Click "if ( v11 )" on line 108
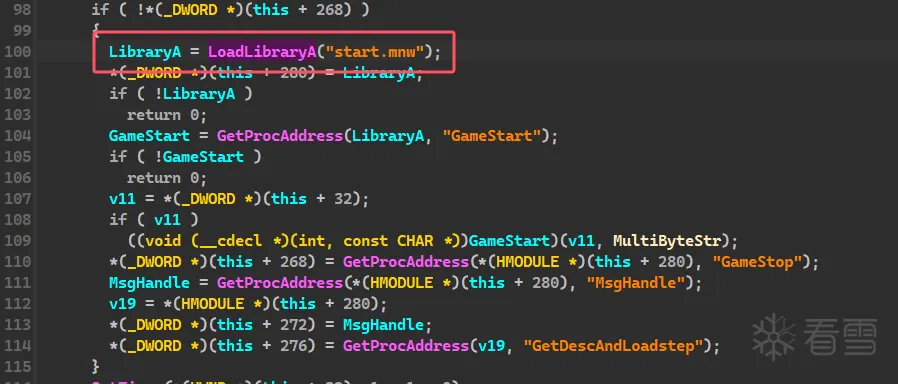Viewport: 898px width, 384px height. click(x=153, y=220)
